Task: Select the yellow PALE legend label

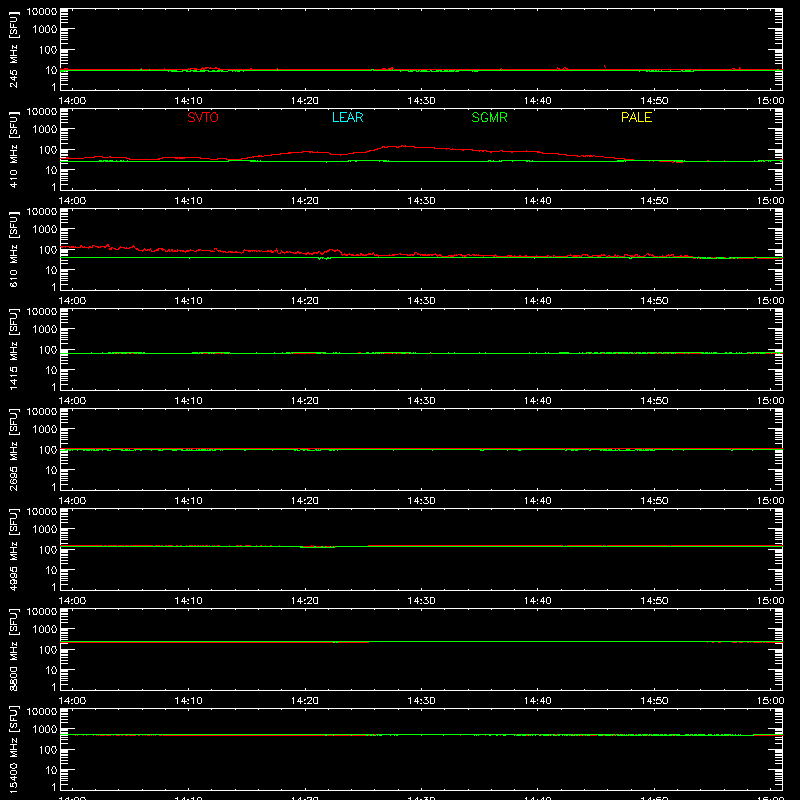Action: pyautogui.click(x=636, y=117)
